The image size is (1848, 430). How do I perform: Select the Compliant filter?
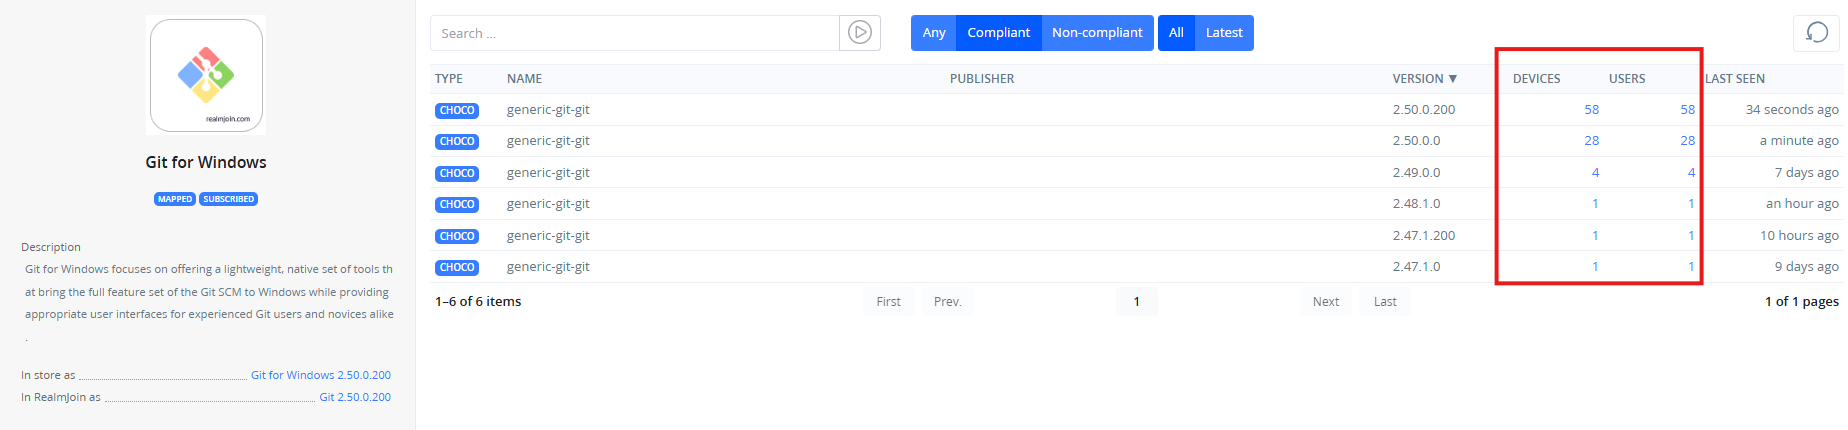pyautogui.click(x=998, y=33)
